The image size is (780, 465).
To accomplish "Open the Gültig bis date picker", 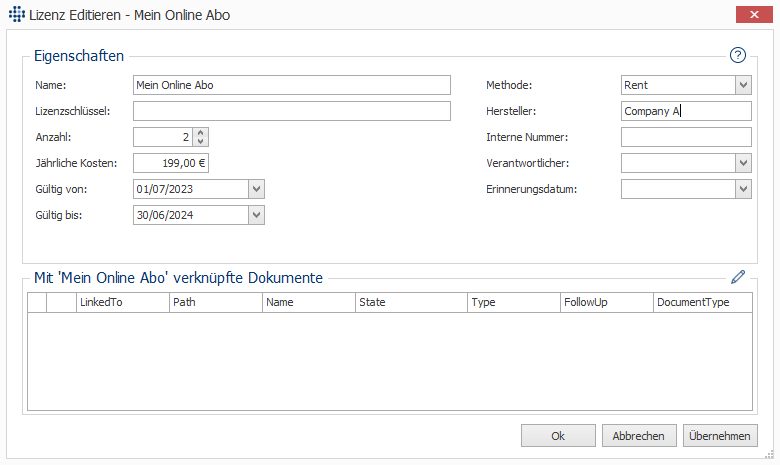I will pyautogui.click(x=256, y=215).
